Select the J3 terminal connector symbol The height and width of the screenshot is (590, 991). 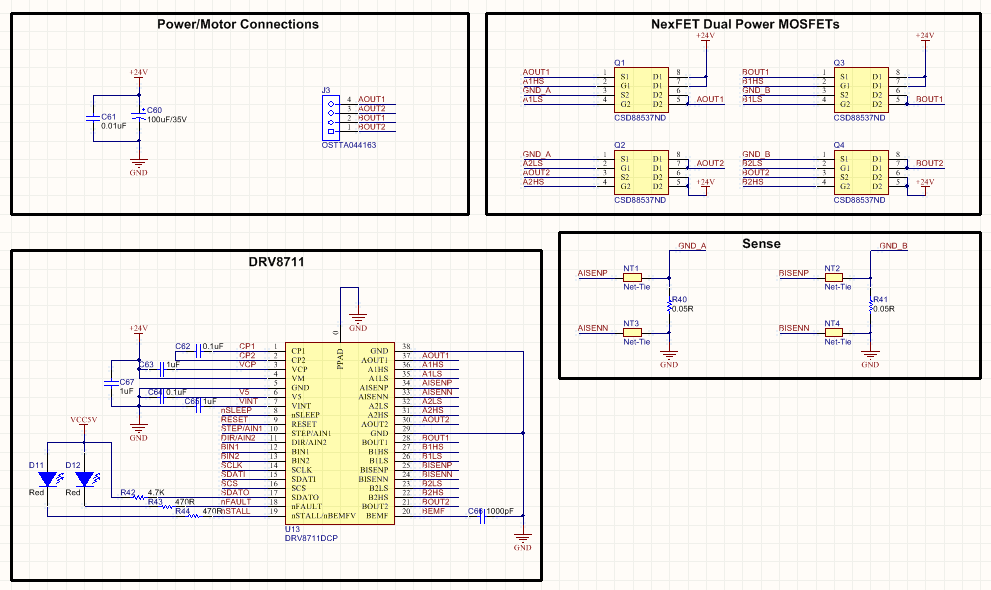point(330,117)
